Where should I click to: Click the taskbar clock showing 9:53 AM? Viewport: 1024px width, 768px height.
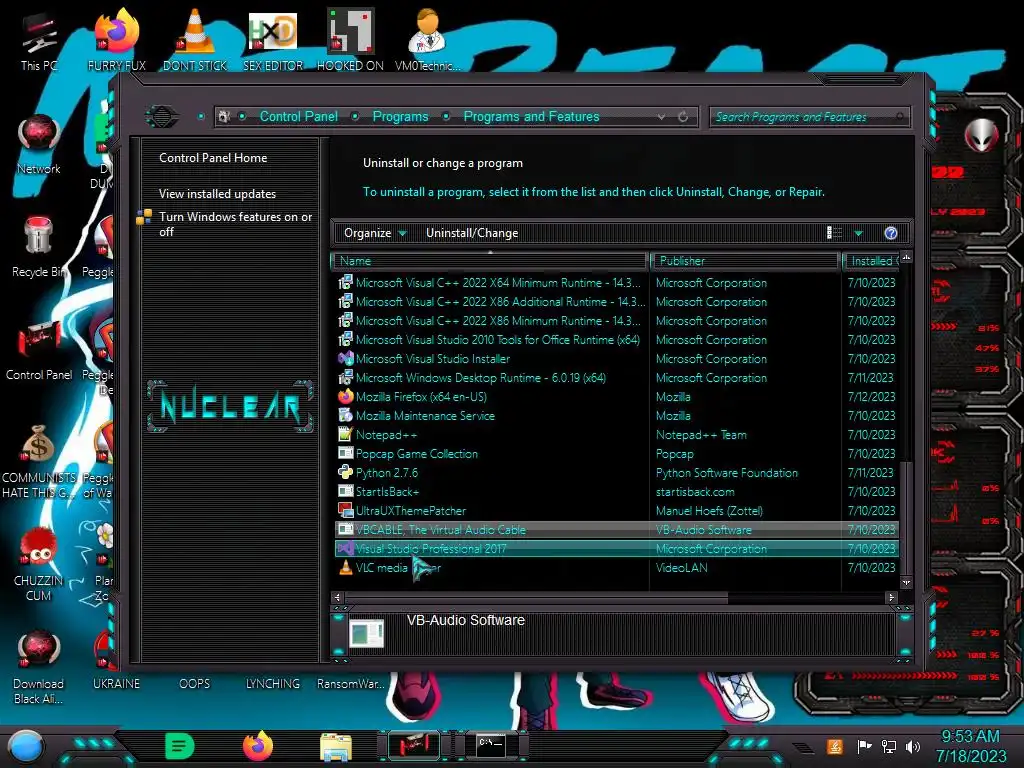[970, 746]
